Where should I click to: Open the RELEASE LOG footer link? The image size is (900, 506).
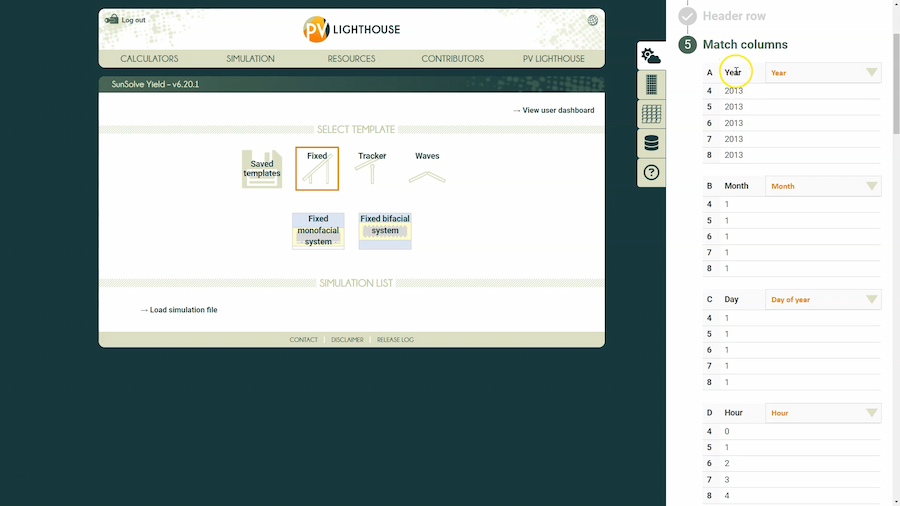(395, 340)
